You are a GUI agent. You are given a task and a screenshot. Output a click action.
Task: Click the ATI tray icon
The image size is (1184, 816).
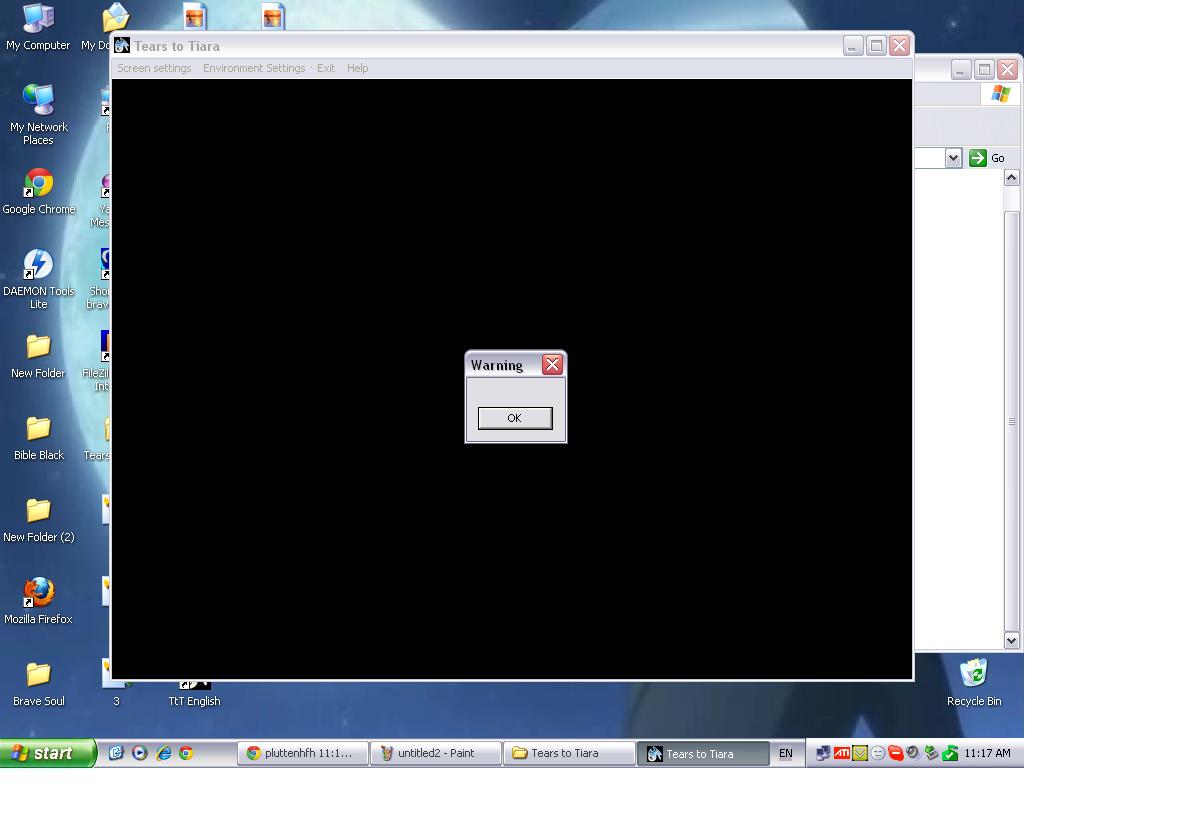click(841, 753)
